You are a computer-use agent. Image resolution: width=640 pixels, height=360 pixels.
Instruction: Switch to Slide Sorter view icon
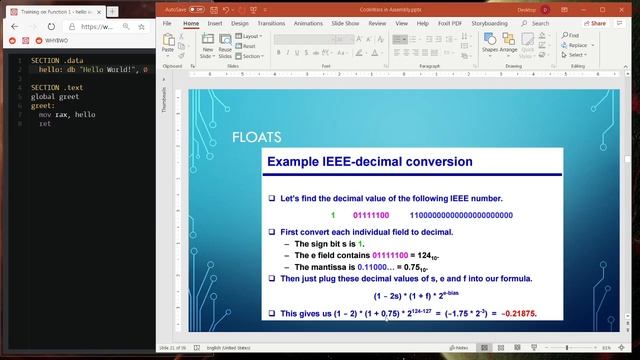pos(501,348)
